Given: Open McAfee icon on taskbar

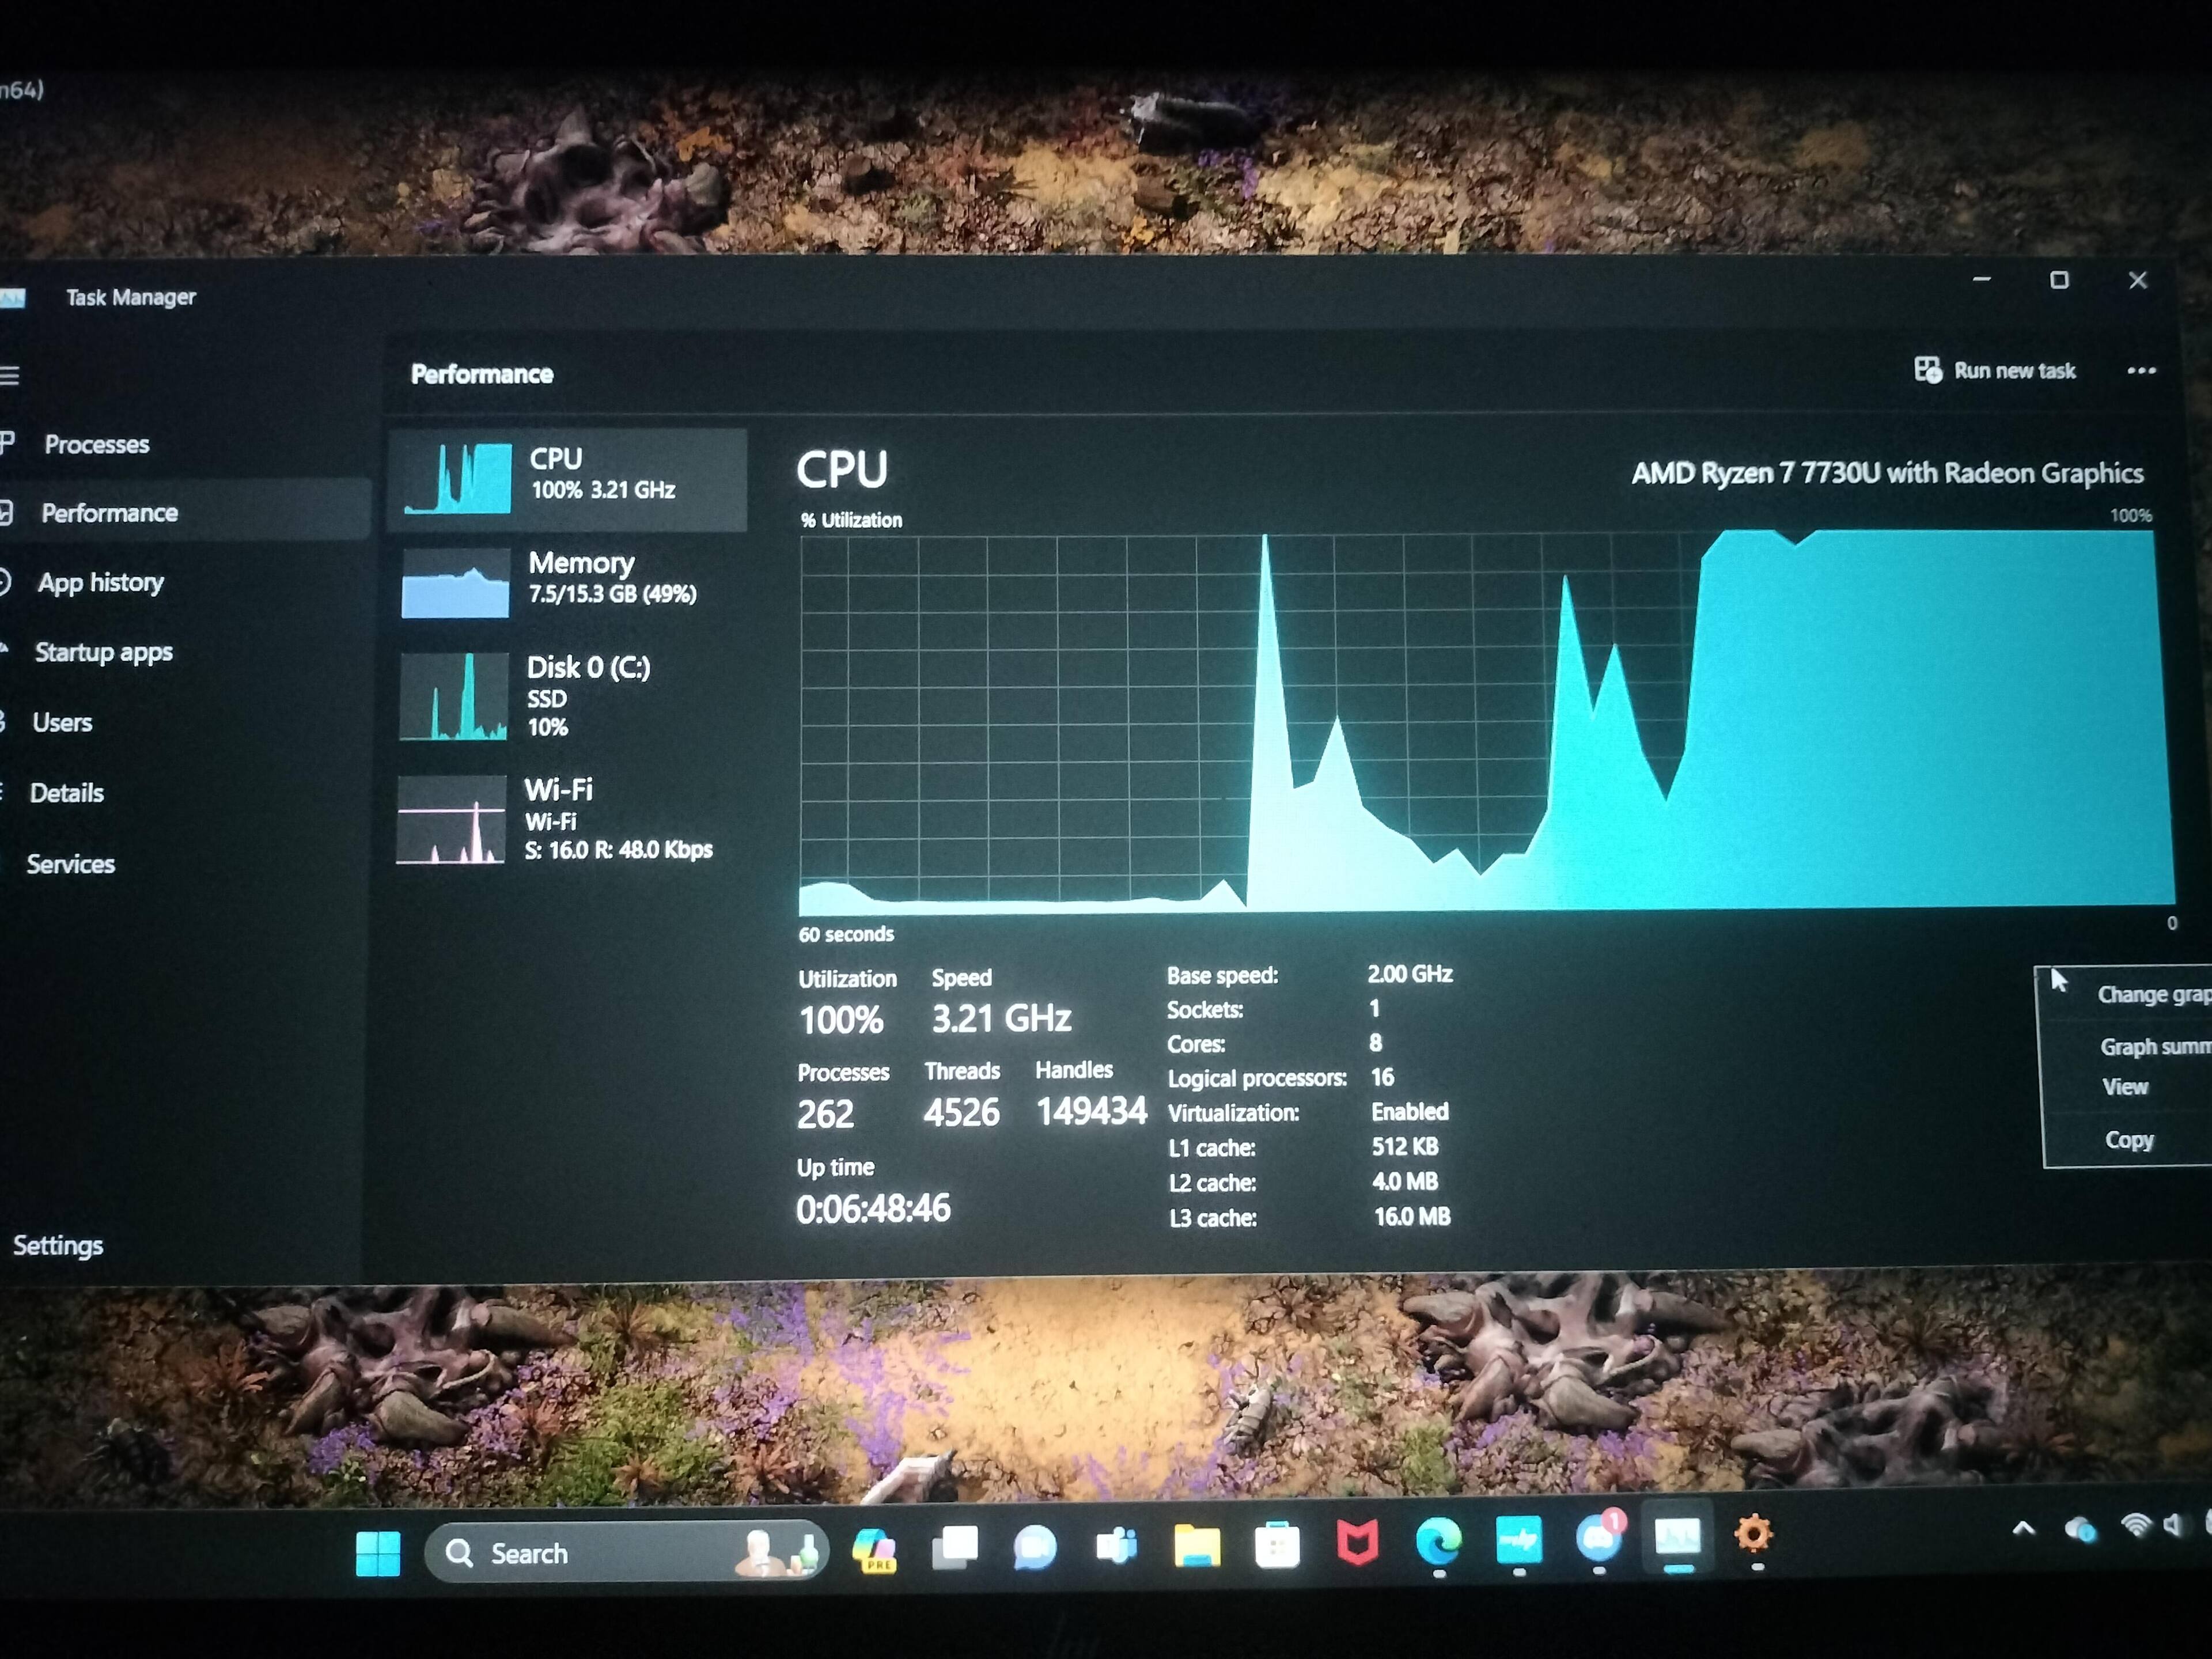Looking at the screenshot, I should point(1357,1543).
